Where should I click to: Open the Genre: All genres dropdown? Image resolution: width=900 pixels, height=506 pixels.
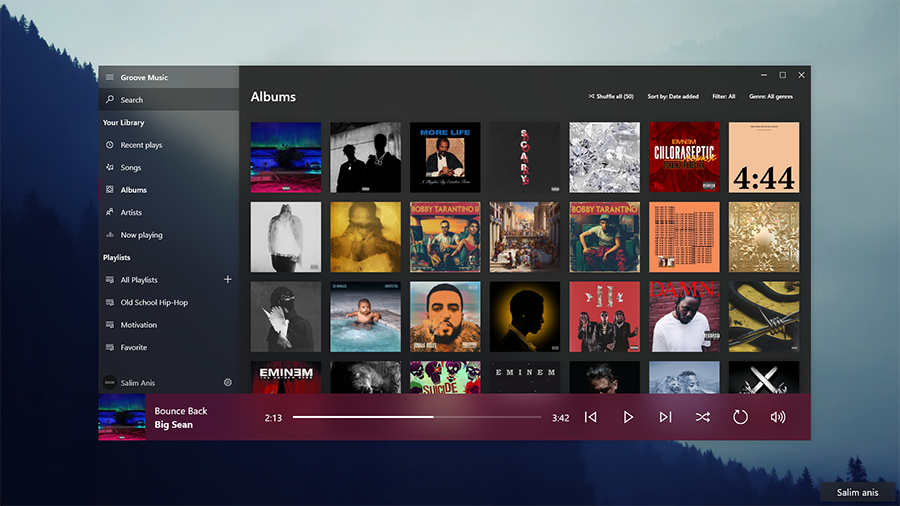771,96
